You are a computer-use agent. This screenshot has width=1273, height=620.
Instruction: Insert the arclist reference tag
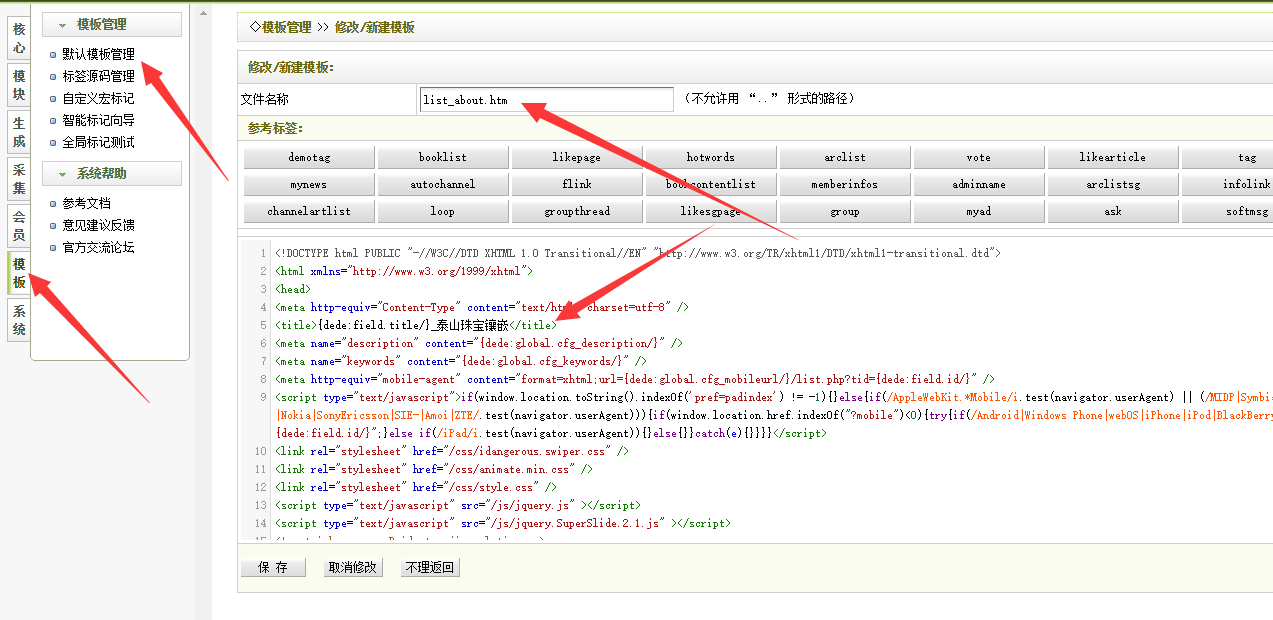(845, 157)
